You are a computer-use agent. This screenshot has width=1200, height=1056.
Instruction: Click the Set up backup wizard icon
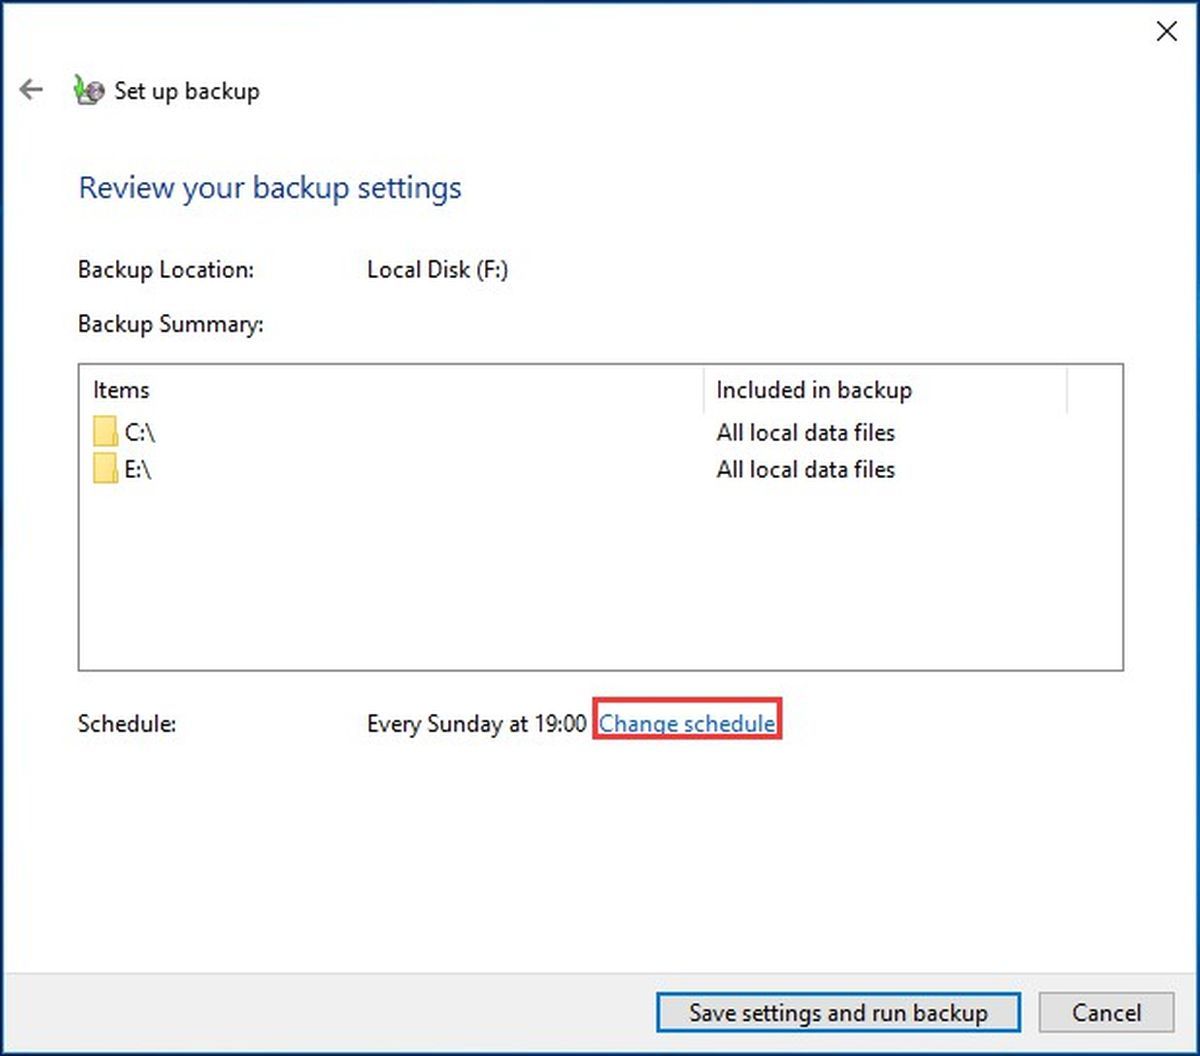(89, 91)
